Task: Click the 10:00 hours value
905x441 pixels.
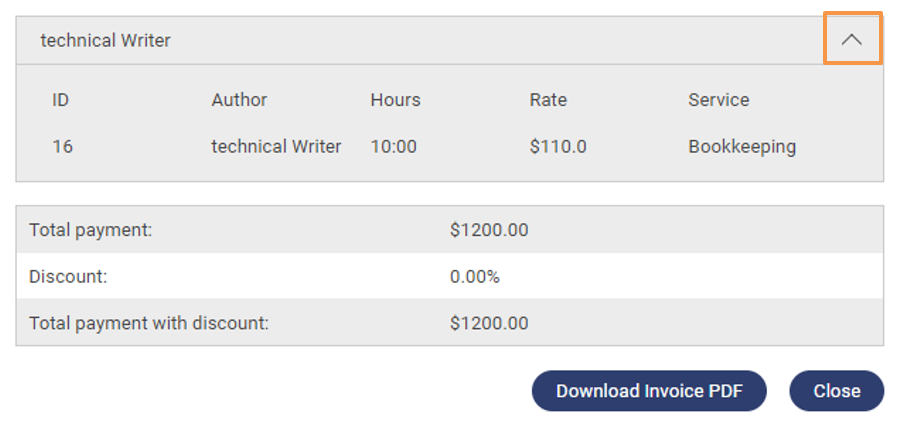Action: pyautogui.click(x=393, y=147)
